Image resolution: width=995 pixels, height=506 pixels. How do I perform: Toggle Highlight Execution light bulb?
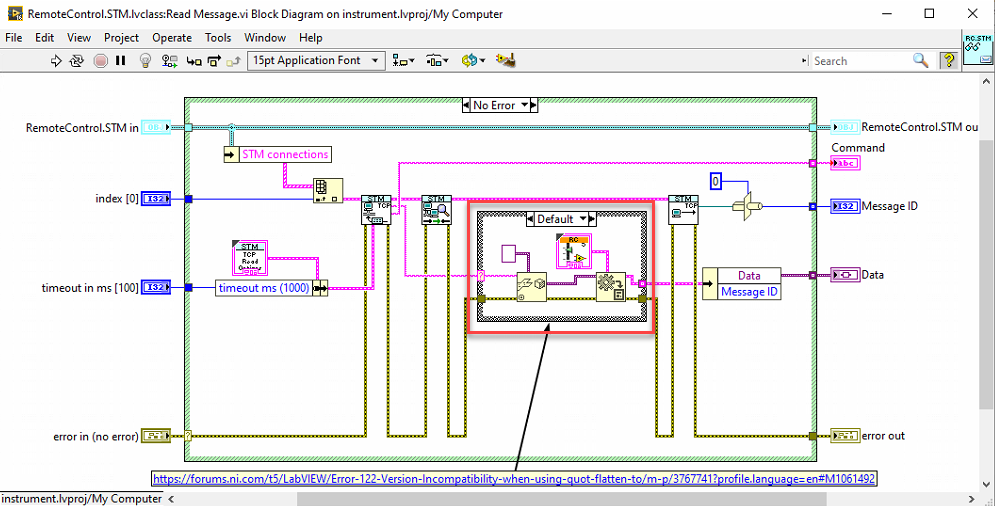coord(145,61)
